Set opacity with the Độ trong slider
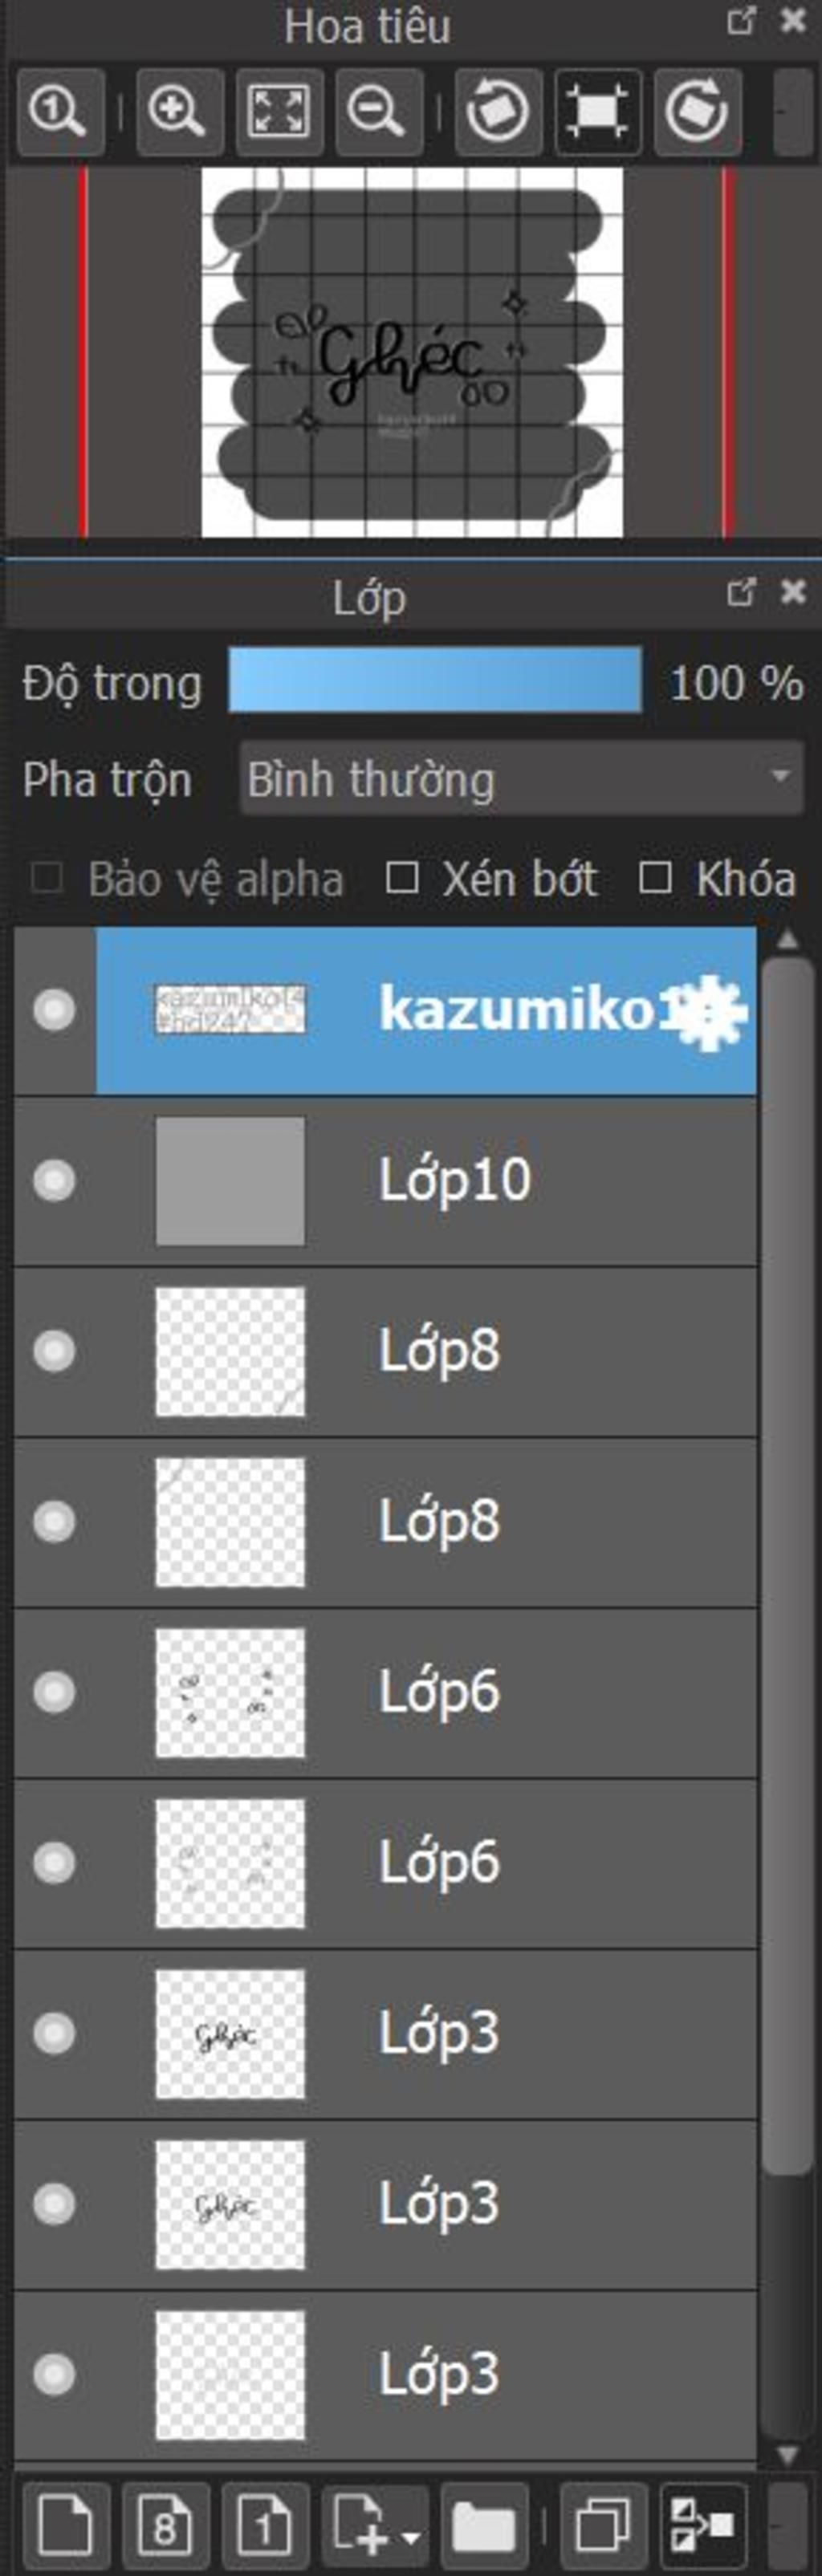This screenshot has height=2576, width=822. click(x=435, y=679)
